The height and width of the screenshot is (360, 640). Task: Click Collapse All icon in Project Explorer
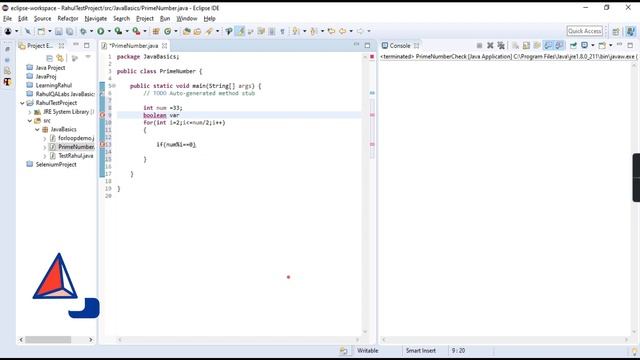(x=49, y=58)
